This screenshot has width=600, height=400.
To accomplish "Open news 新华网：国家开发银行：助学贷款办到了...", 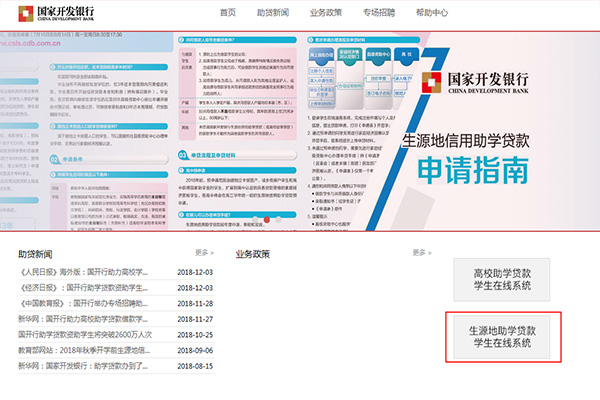I will [83, 366].
